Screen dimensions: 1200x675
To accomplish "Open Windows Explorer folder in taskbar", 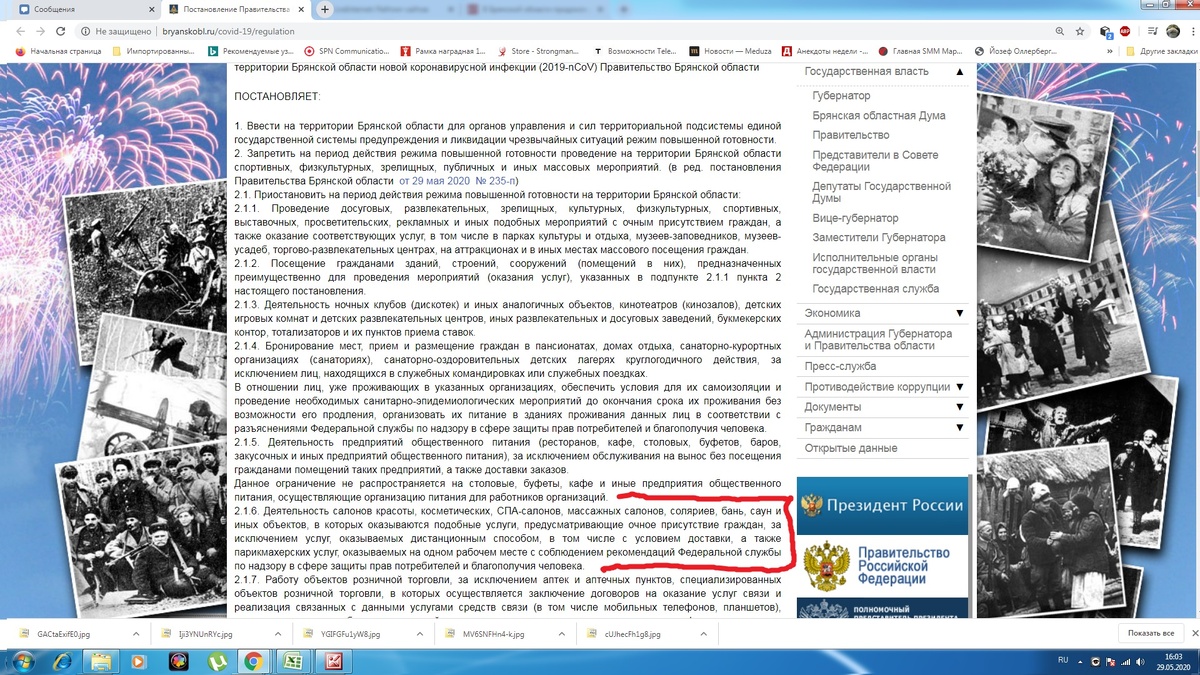I will (102, 660).
